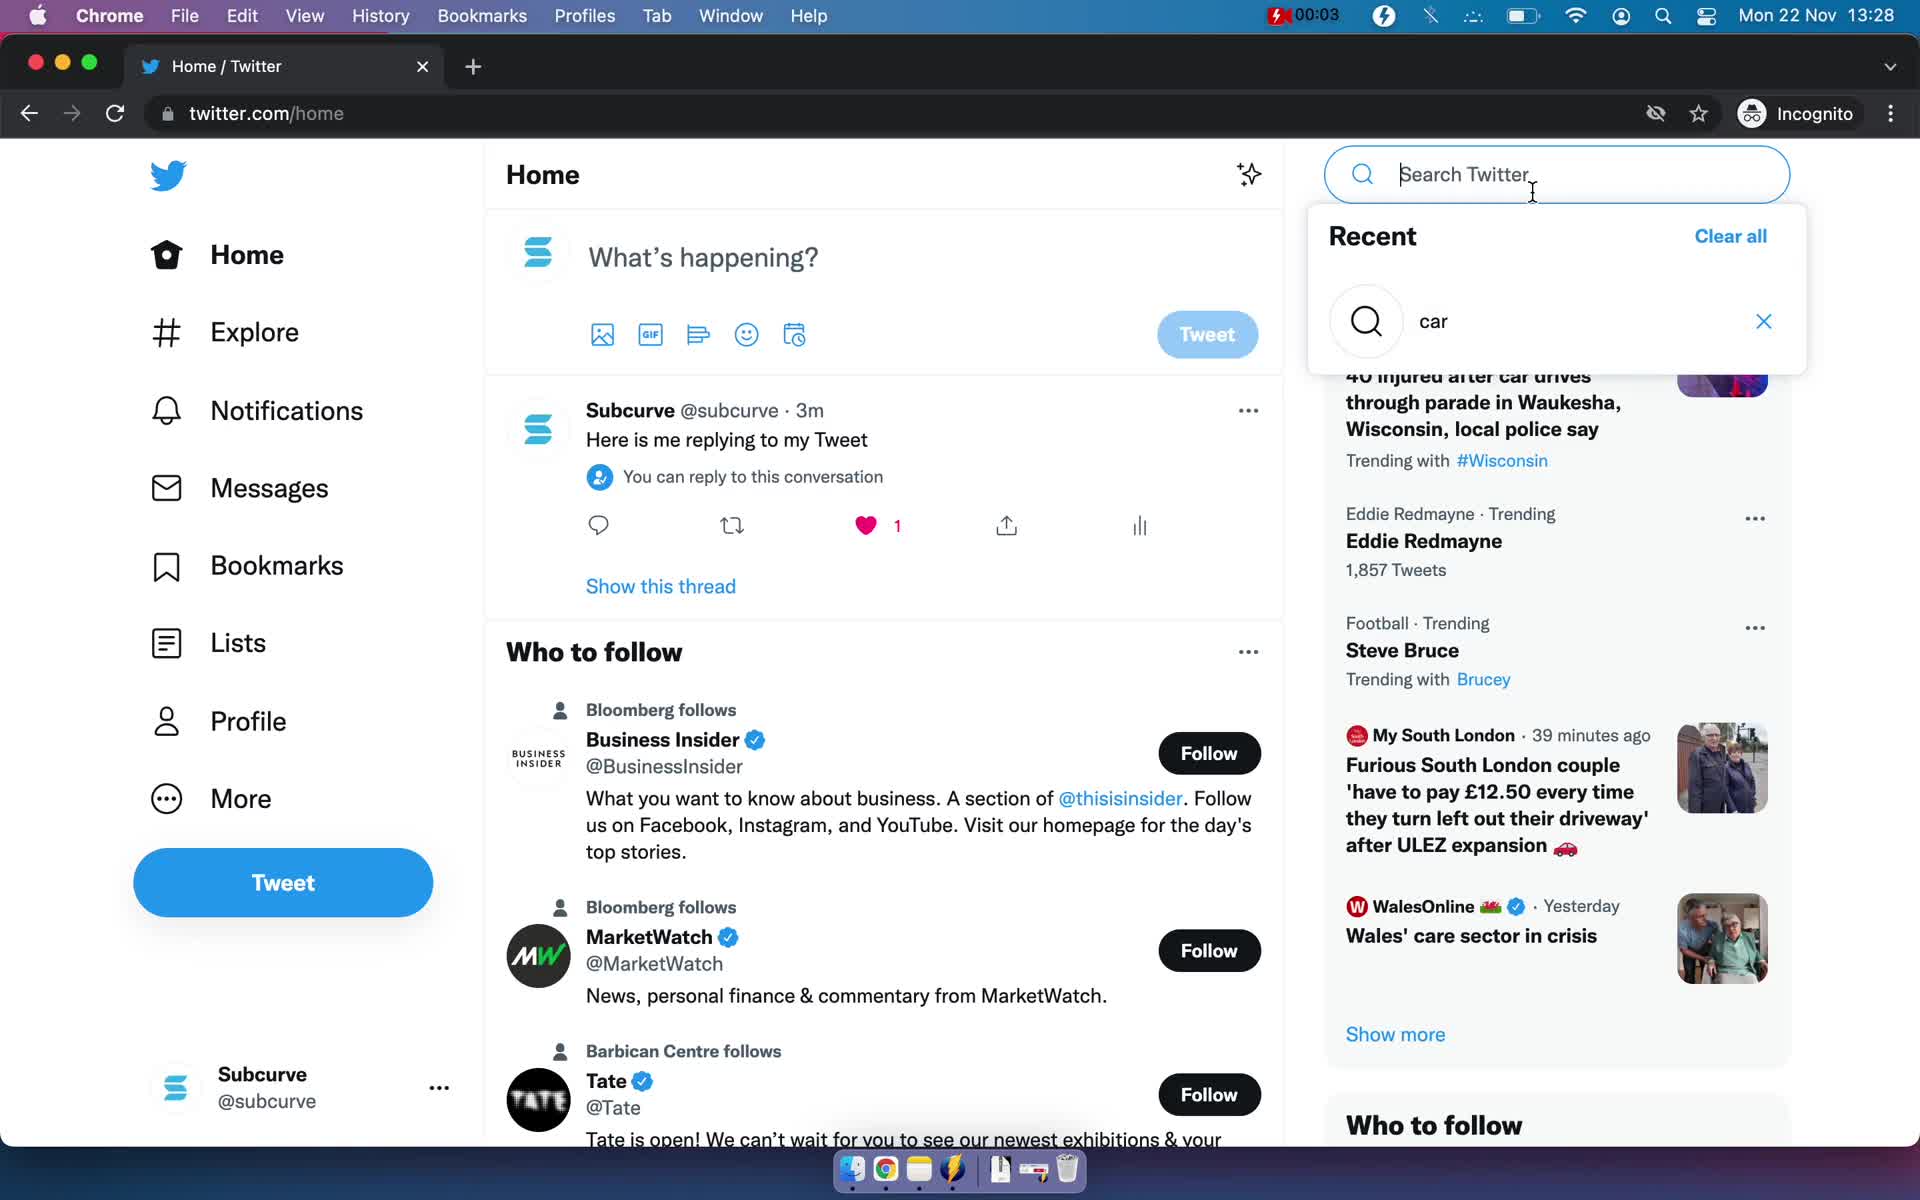This screenshot has width=1920, height=1200.
Task: Open Notifications bell in sidebar
Action: pyautogui.click(x=257, y=411)
